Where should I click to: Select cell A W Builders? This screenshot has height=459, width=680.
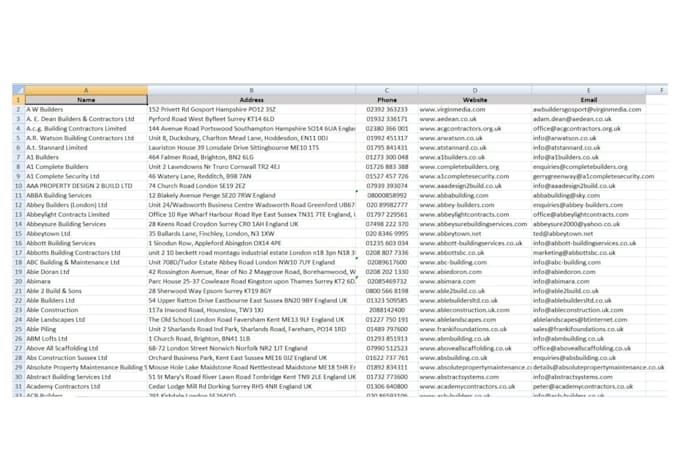(86, 109)
